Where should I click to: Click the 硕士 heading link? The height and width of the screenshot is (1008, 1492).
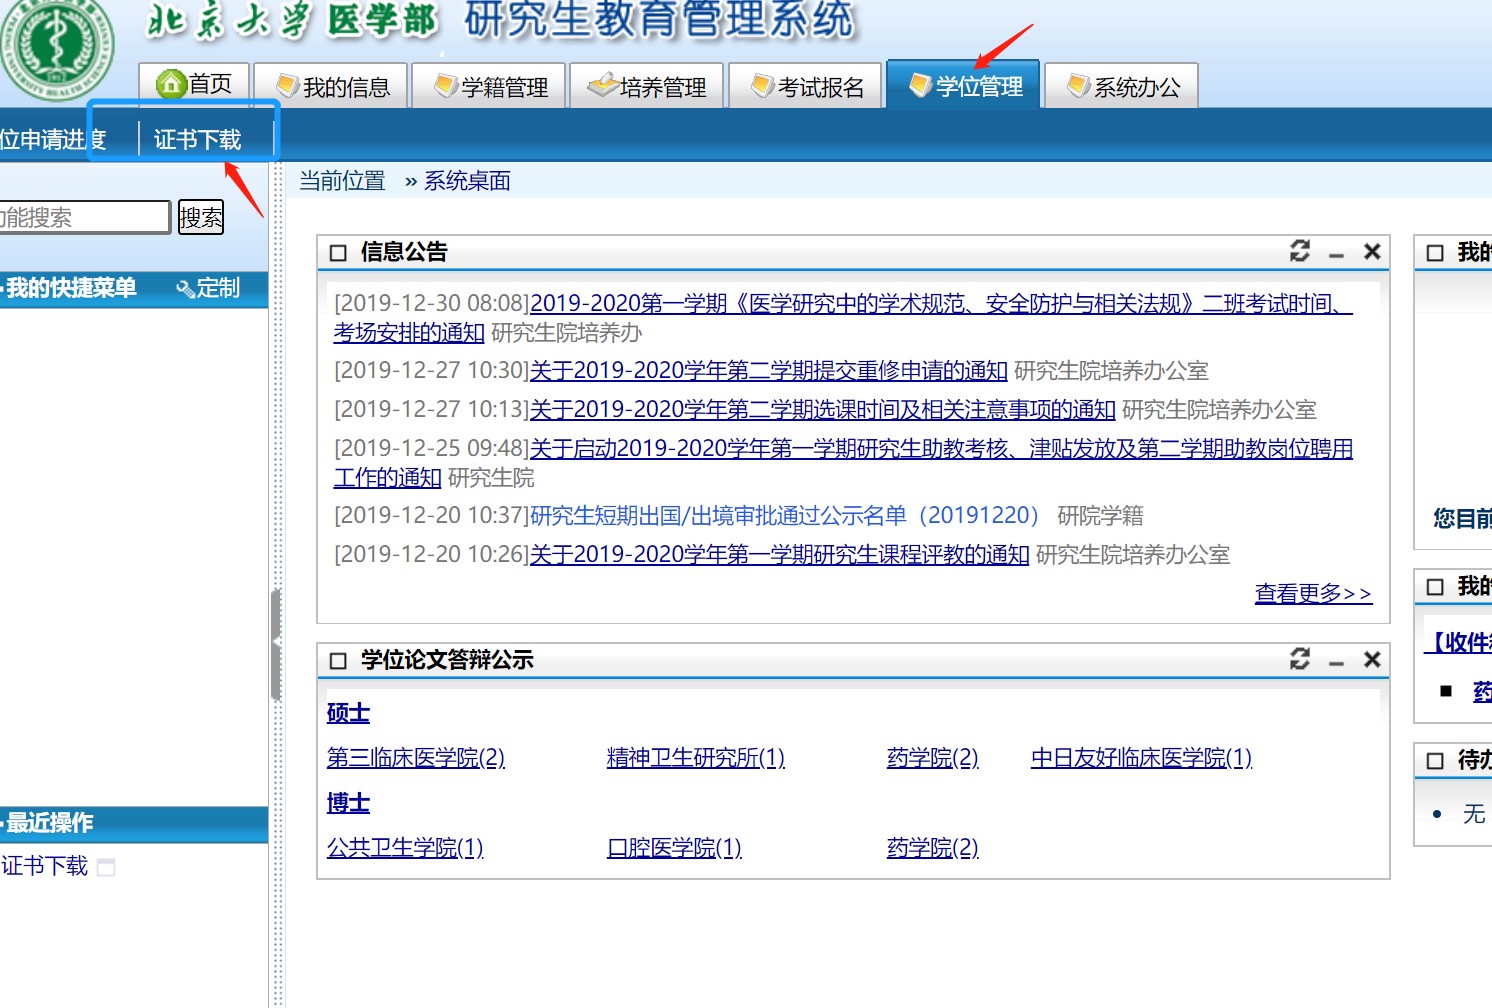pyautogui.click(x=348, y=713)
